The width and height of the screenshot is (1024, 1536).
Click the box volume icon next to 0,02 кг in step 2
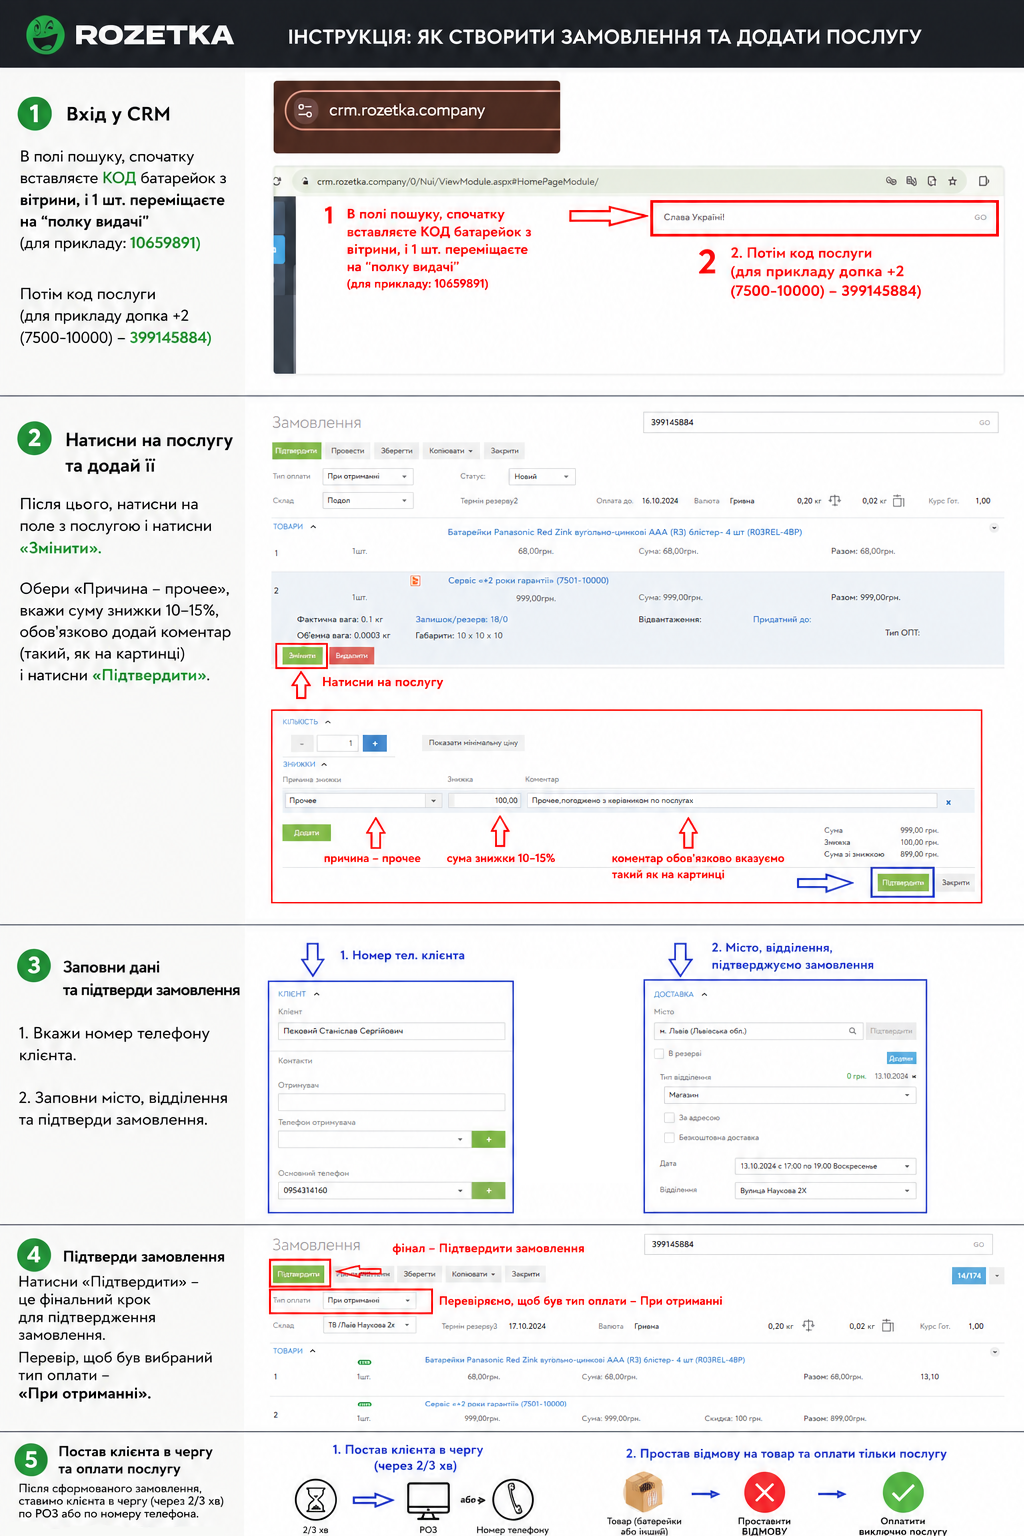click(898, 500)
